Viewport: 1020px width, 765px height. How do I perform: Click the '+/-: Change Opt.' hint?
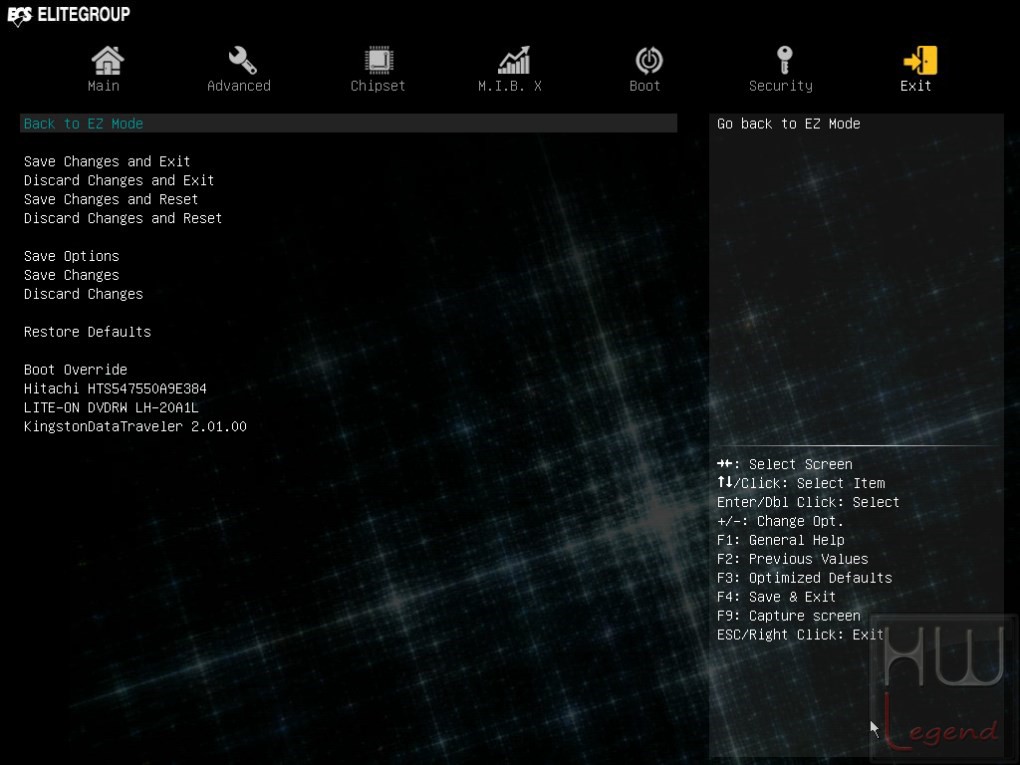click(x=780, y=521)
